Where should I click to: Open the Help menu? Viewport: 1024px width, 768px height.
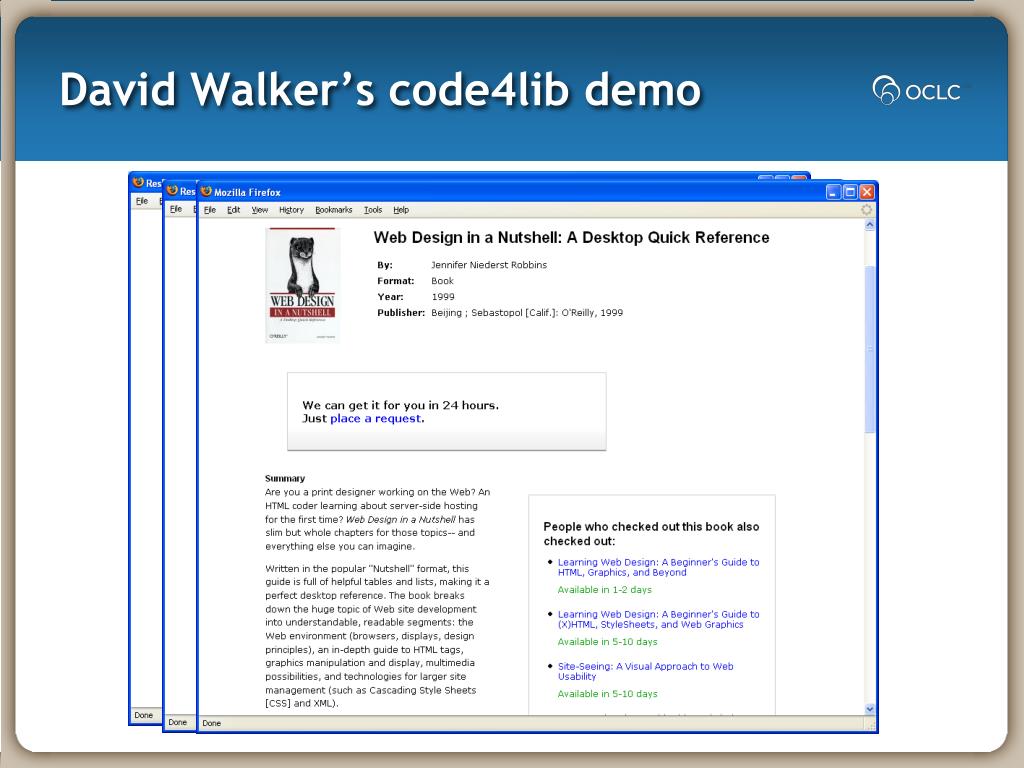click(x=401, y=210)
